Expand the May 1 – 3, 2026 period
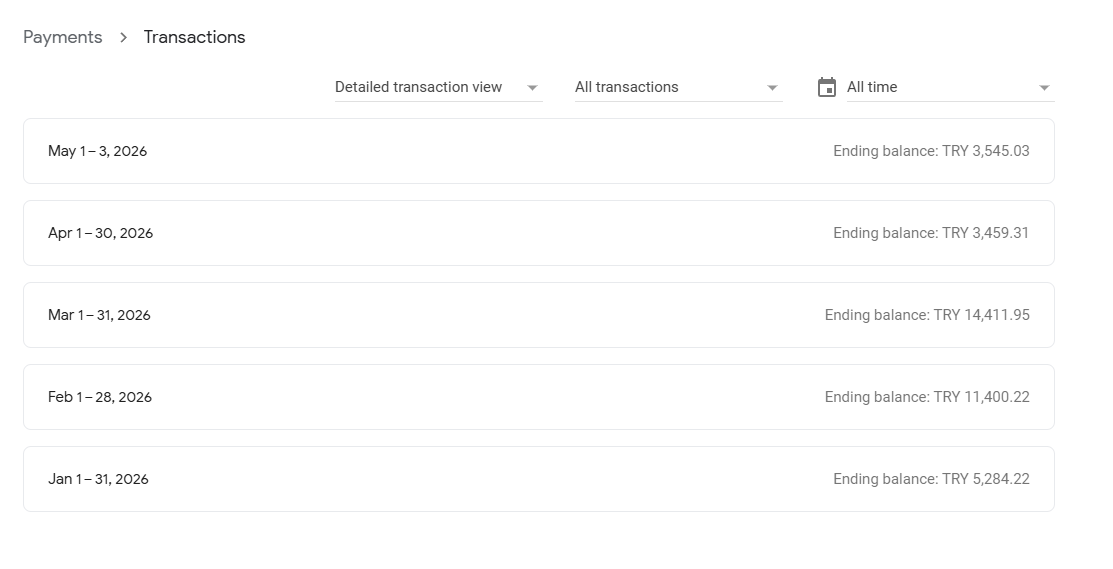This screenshot has height=569, width=1113. click(x=539, y=151)
